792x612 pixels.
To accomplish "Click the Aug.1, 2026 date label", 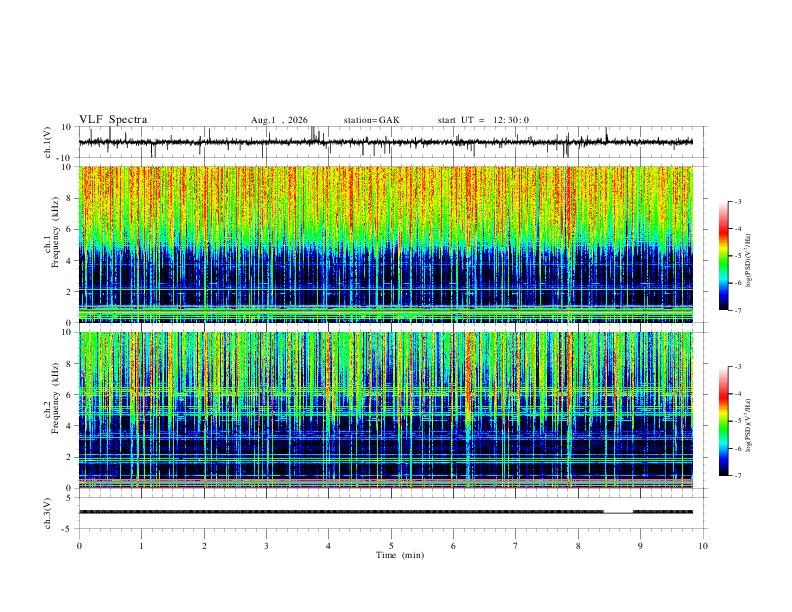I will 279,120.
